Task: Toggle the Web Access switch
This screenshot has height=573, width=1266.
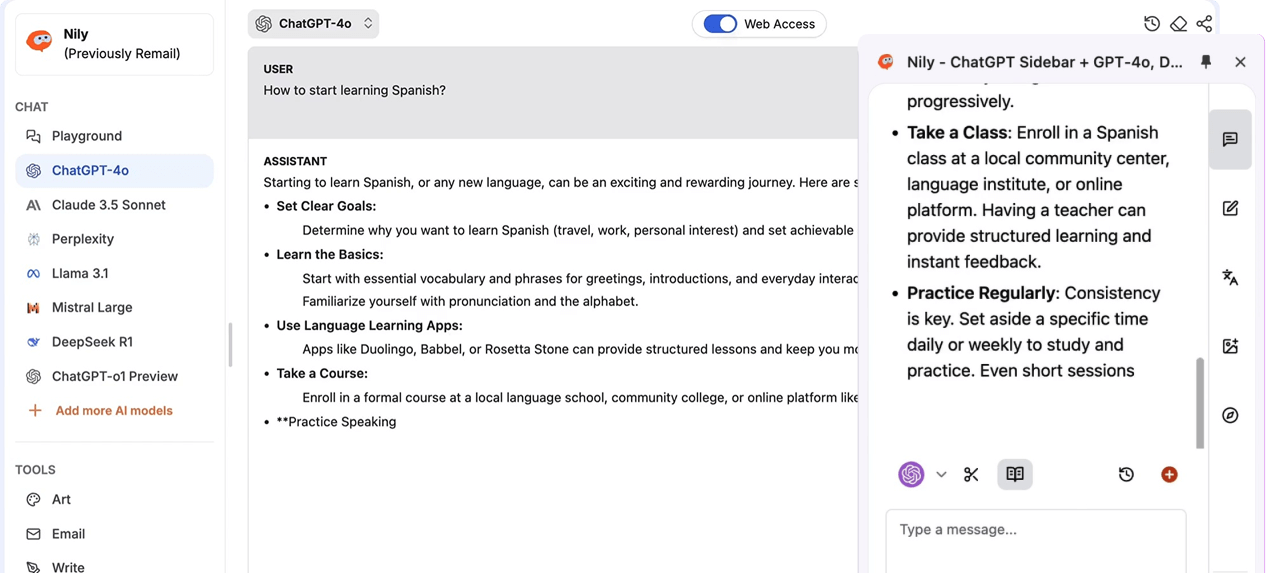Action: (x=720, y=24)
